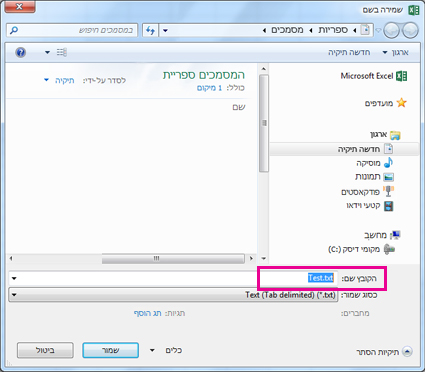Click the pictures library icon
The width and height of the screenshot is (425, 372).
[389, 177]
